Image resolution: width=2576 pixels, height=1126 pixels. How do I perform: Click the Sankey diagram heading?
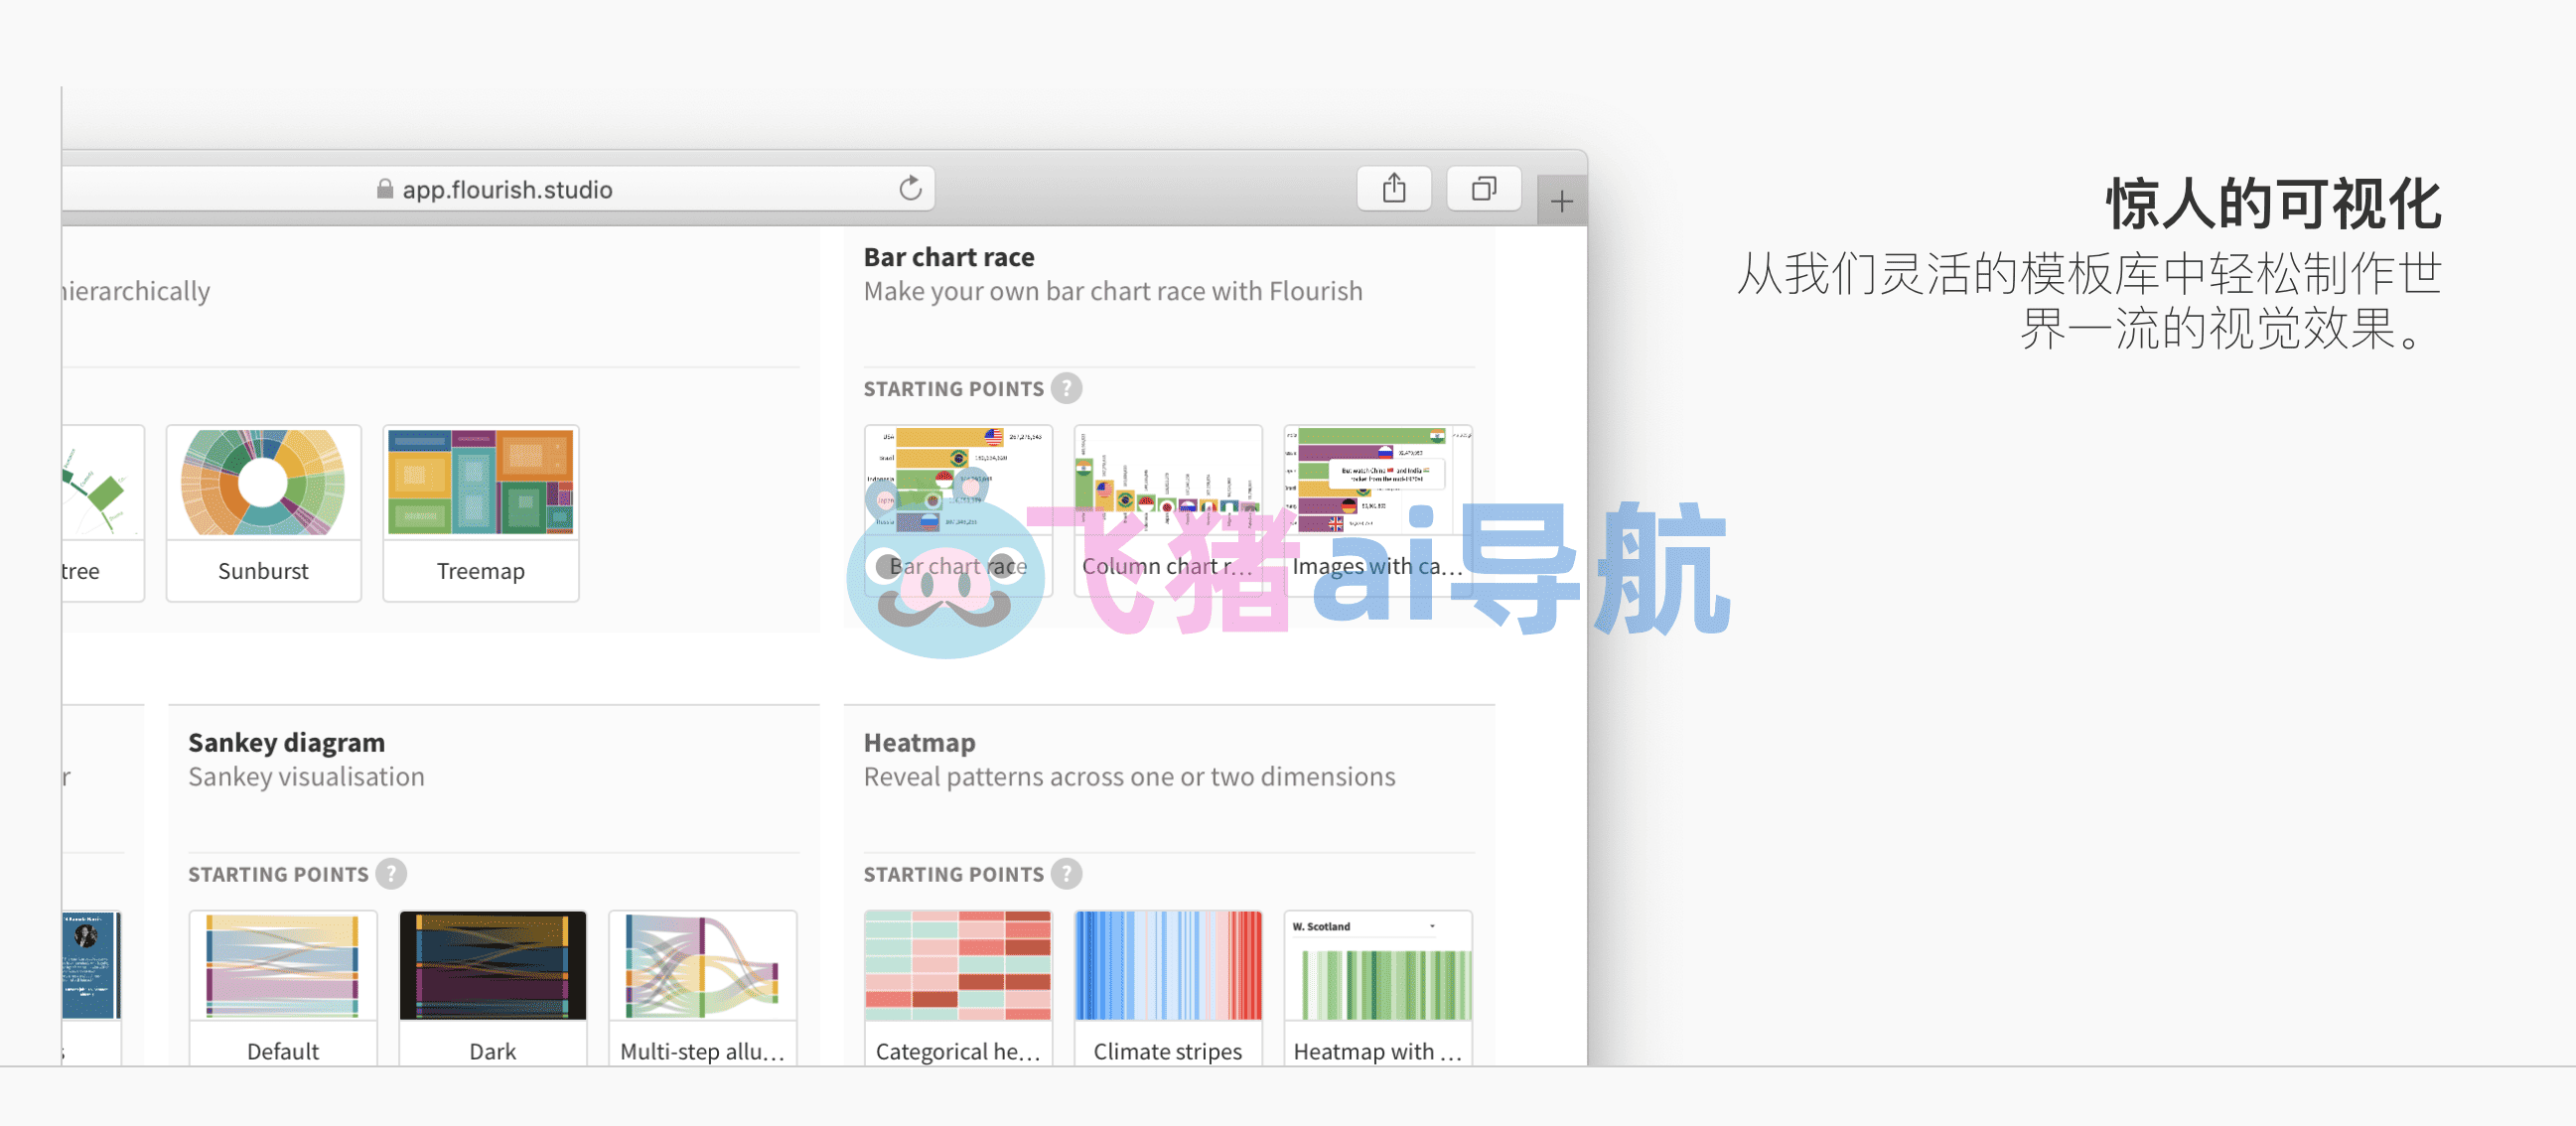point(286,742)
